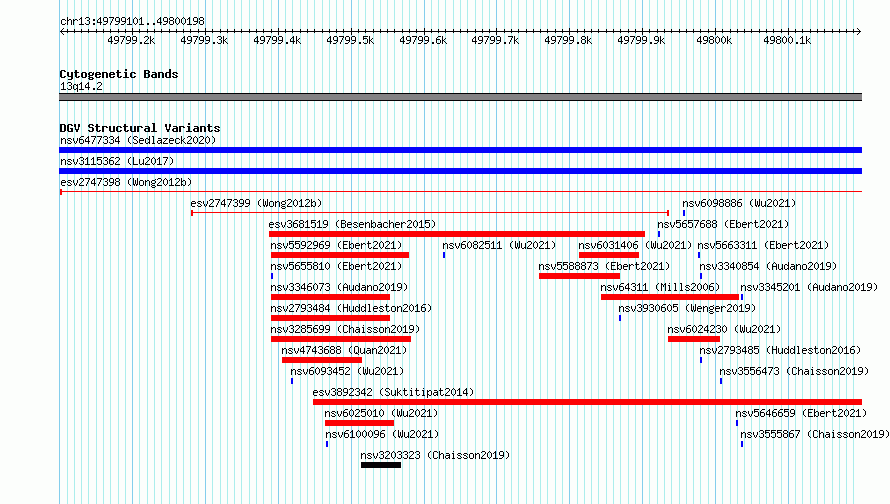890x504 pixels.
Task: Click nsv2793485 (Huddleston2016) label
Action: (x=780, y=350)
